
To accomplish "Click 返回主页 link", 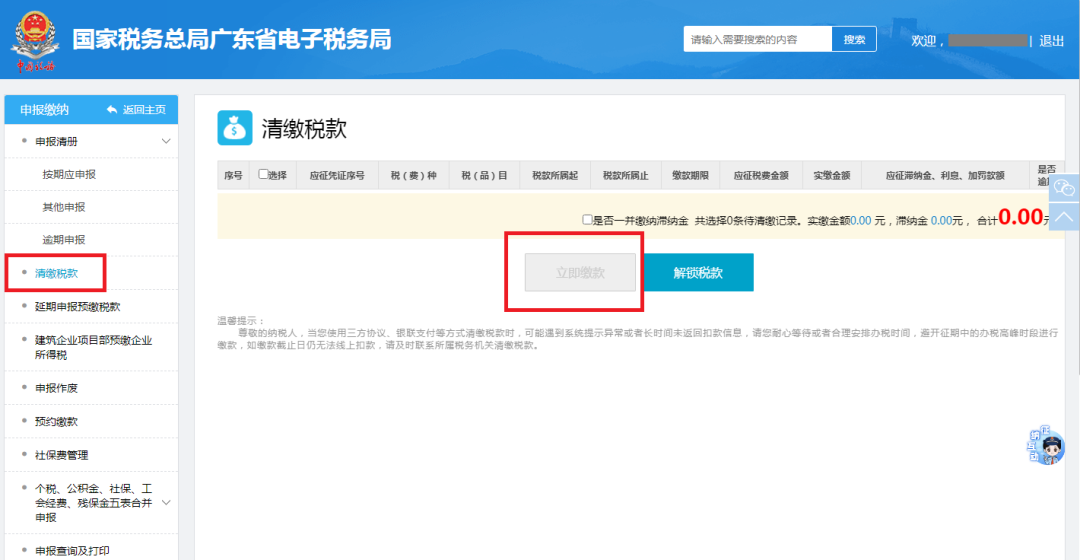I will [144, 110].
